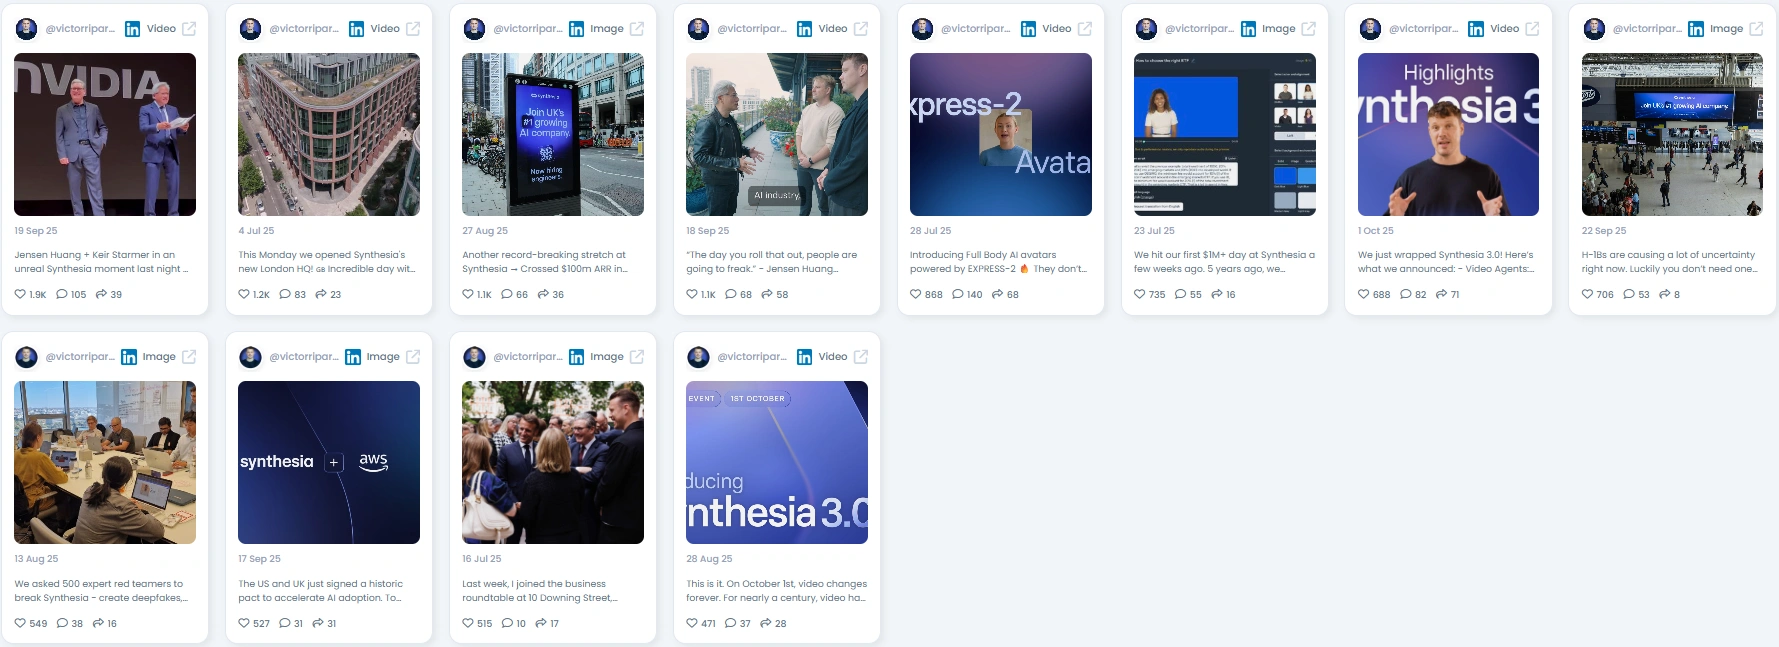Open external link icon on 28 Aug 25 post
The height and width of the screenshot is (647, 1779).
(x=861, y=357)
